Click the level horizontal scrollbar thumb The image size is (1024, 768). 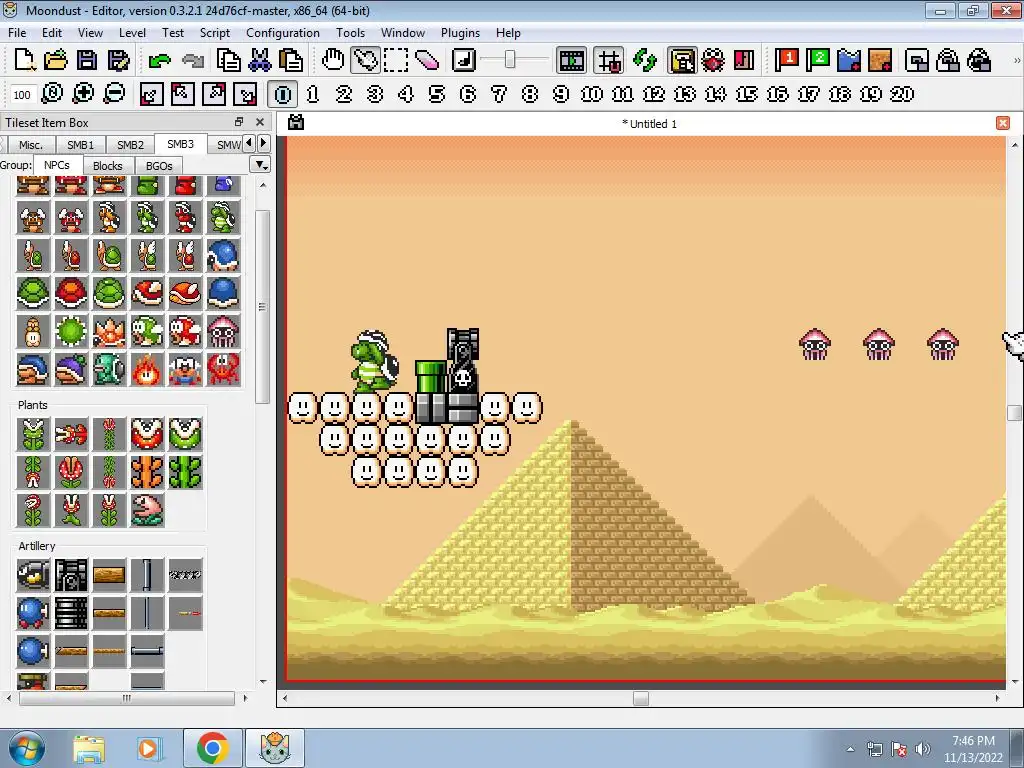pos(641,698)
